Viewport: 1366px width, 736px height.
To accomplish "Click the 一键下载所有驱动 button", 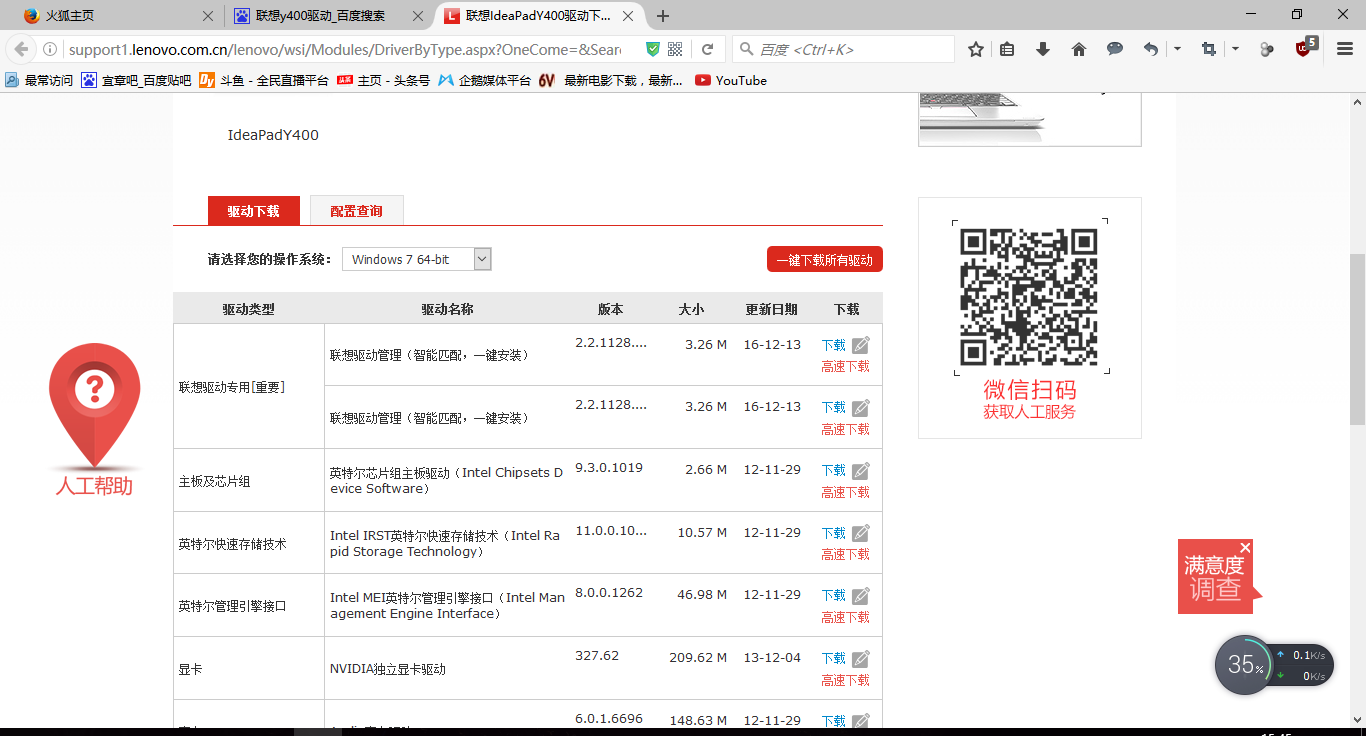I will [x=824, y=258].
